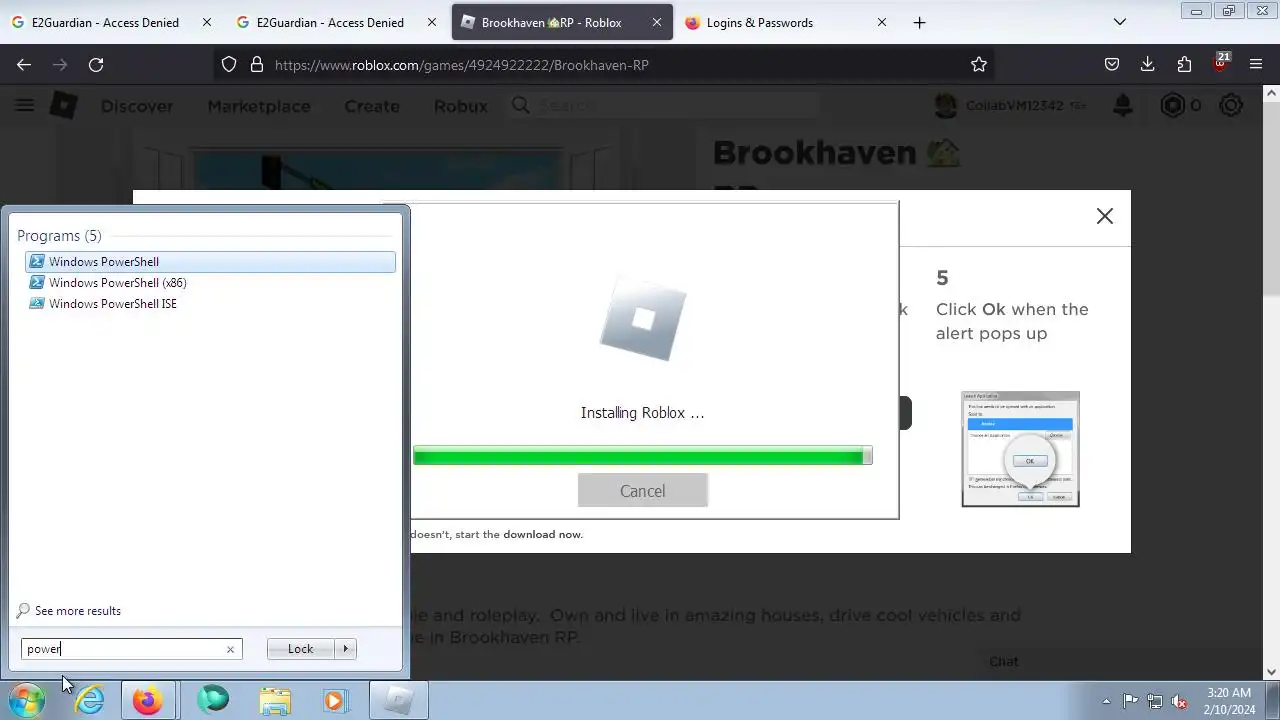Close the Logins & Passwords tab
The height and width of the screenshot is (720, 1280).
point(881,22)
